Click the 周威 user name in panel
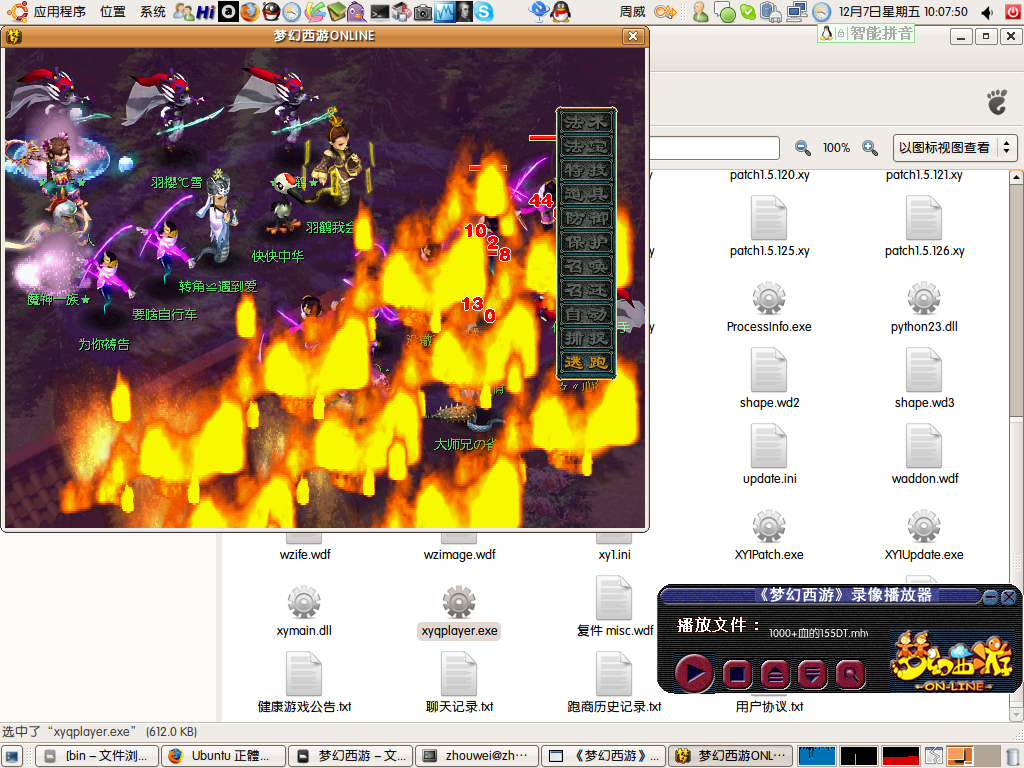Image resolution: width=1024 pixels, height=768 pixels. pos(632,11)
